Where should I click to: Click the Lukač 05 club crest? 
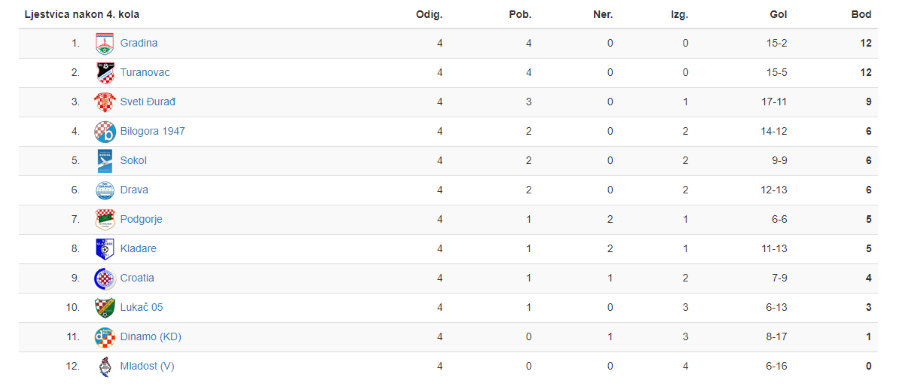point(104,308)
